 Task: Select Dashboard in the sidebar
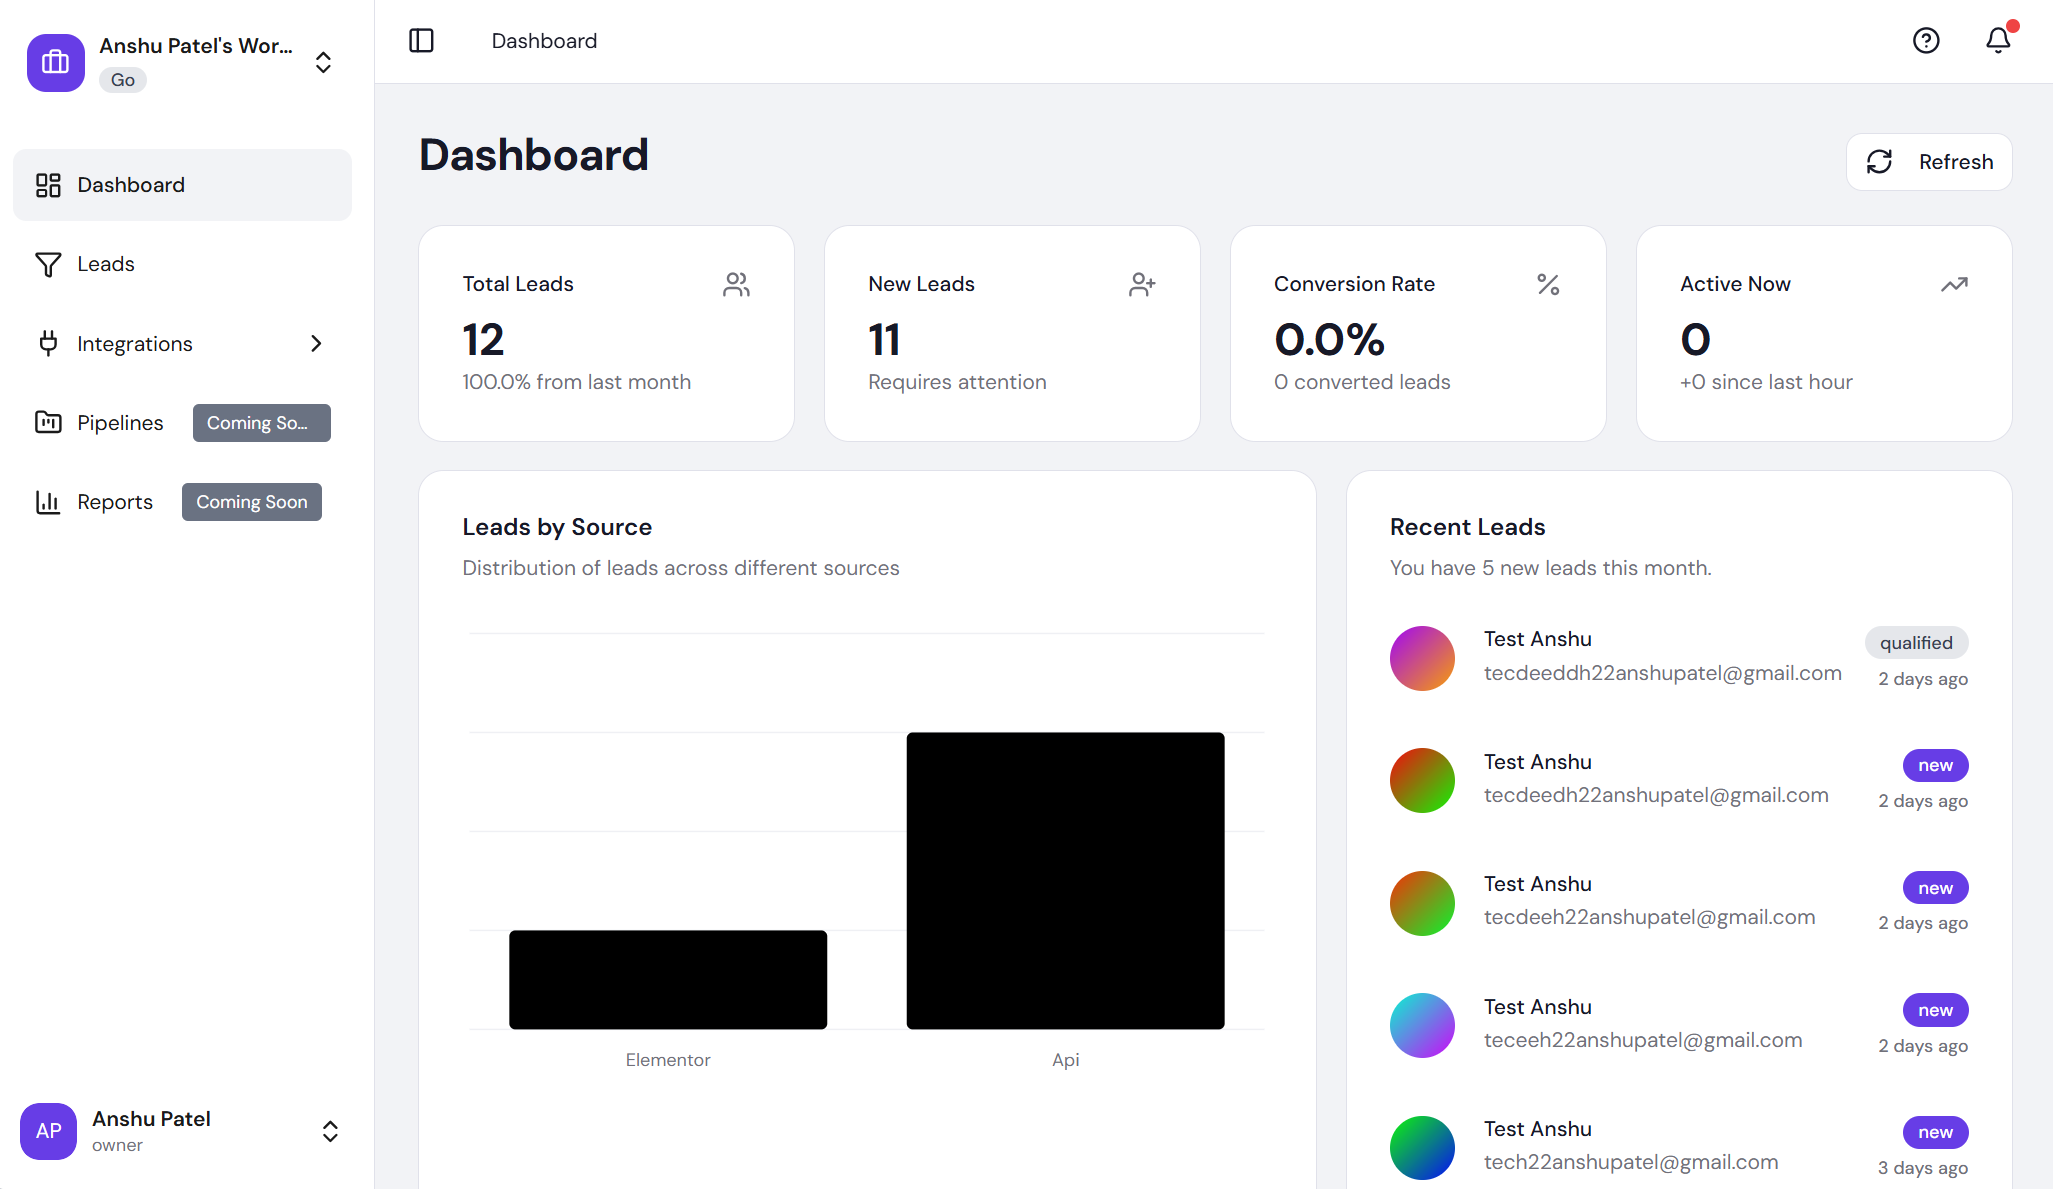click(130, 185)
